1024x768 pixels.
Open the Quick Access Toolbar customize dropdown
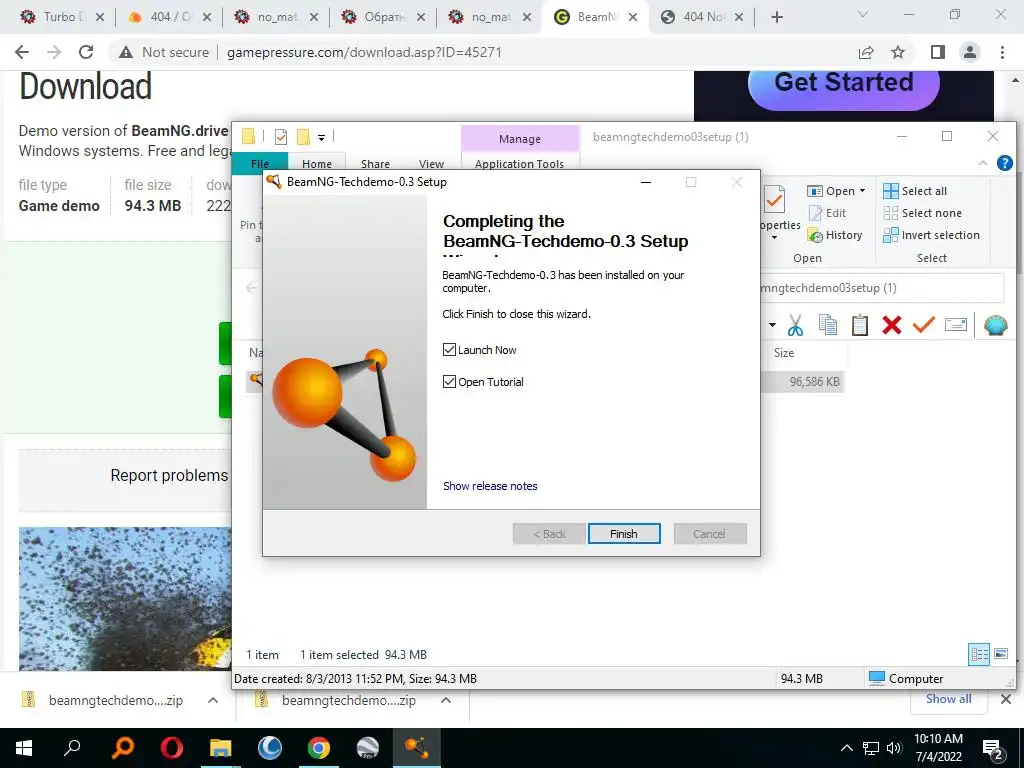click(321, 137)
